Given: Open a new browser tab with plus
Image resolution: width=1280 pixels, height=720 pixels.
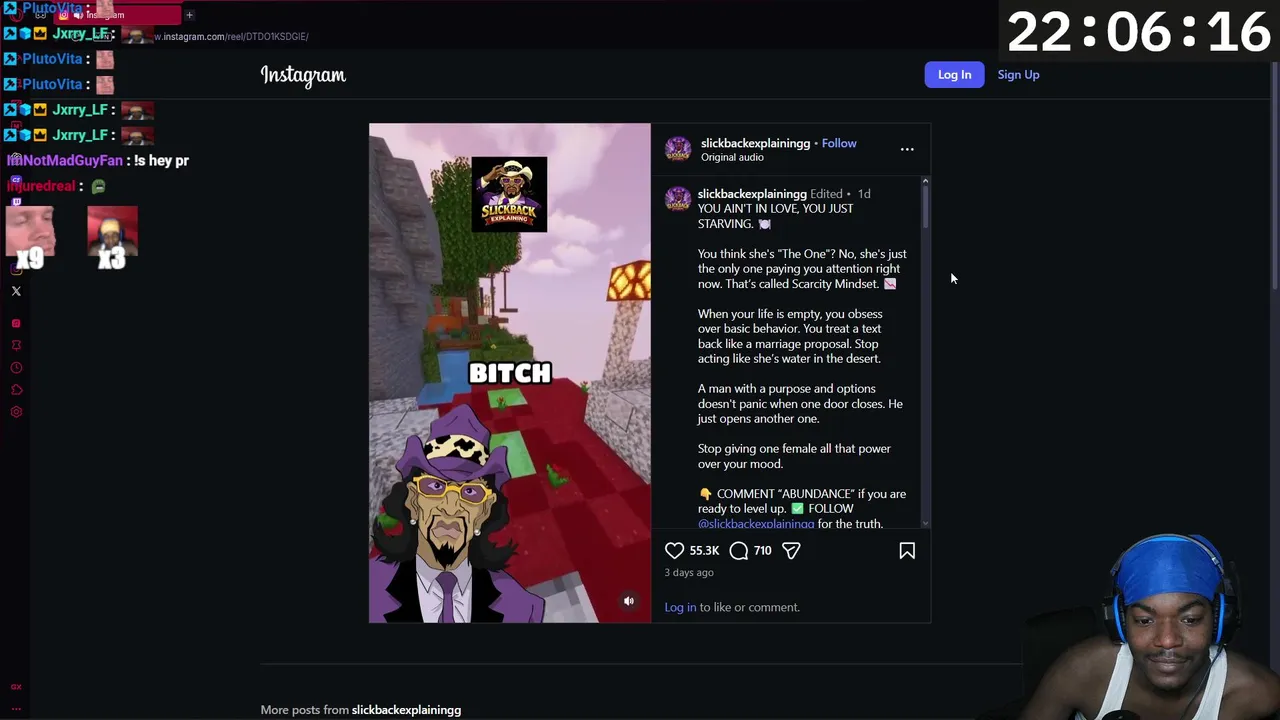Looking at the screenshot, I should 189,15.
